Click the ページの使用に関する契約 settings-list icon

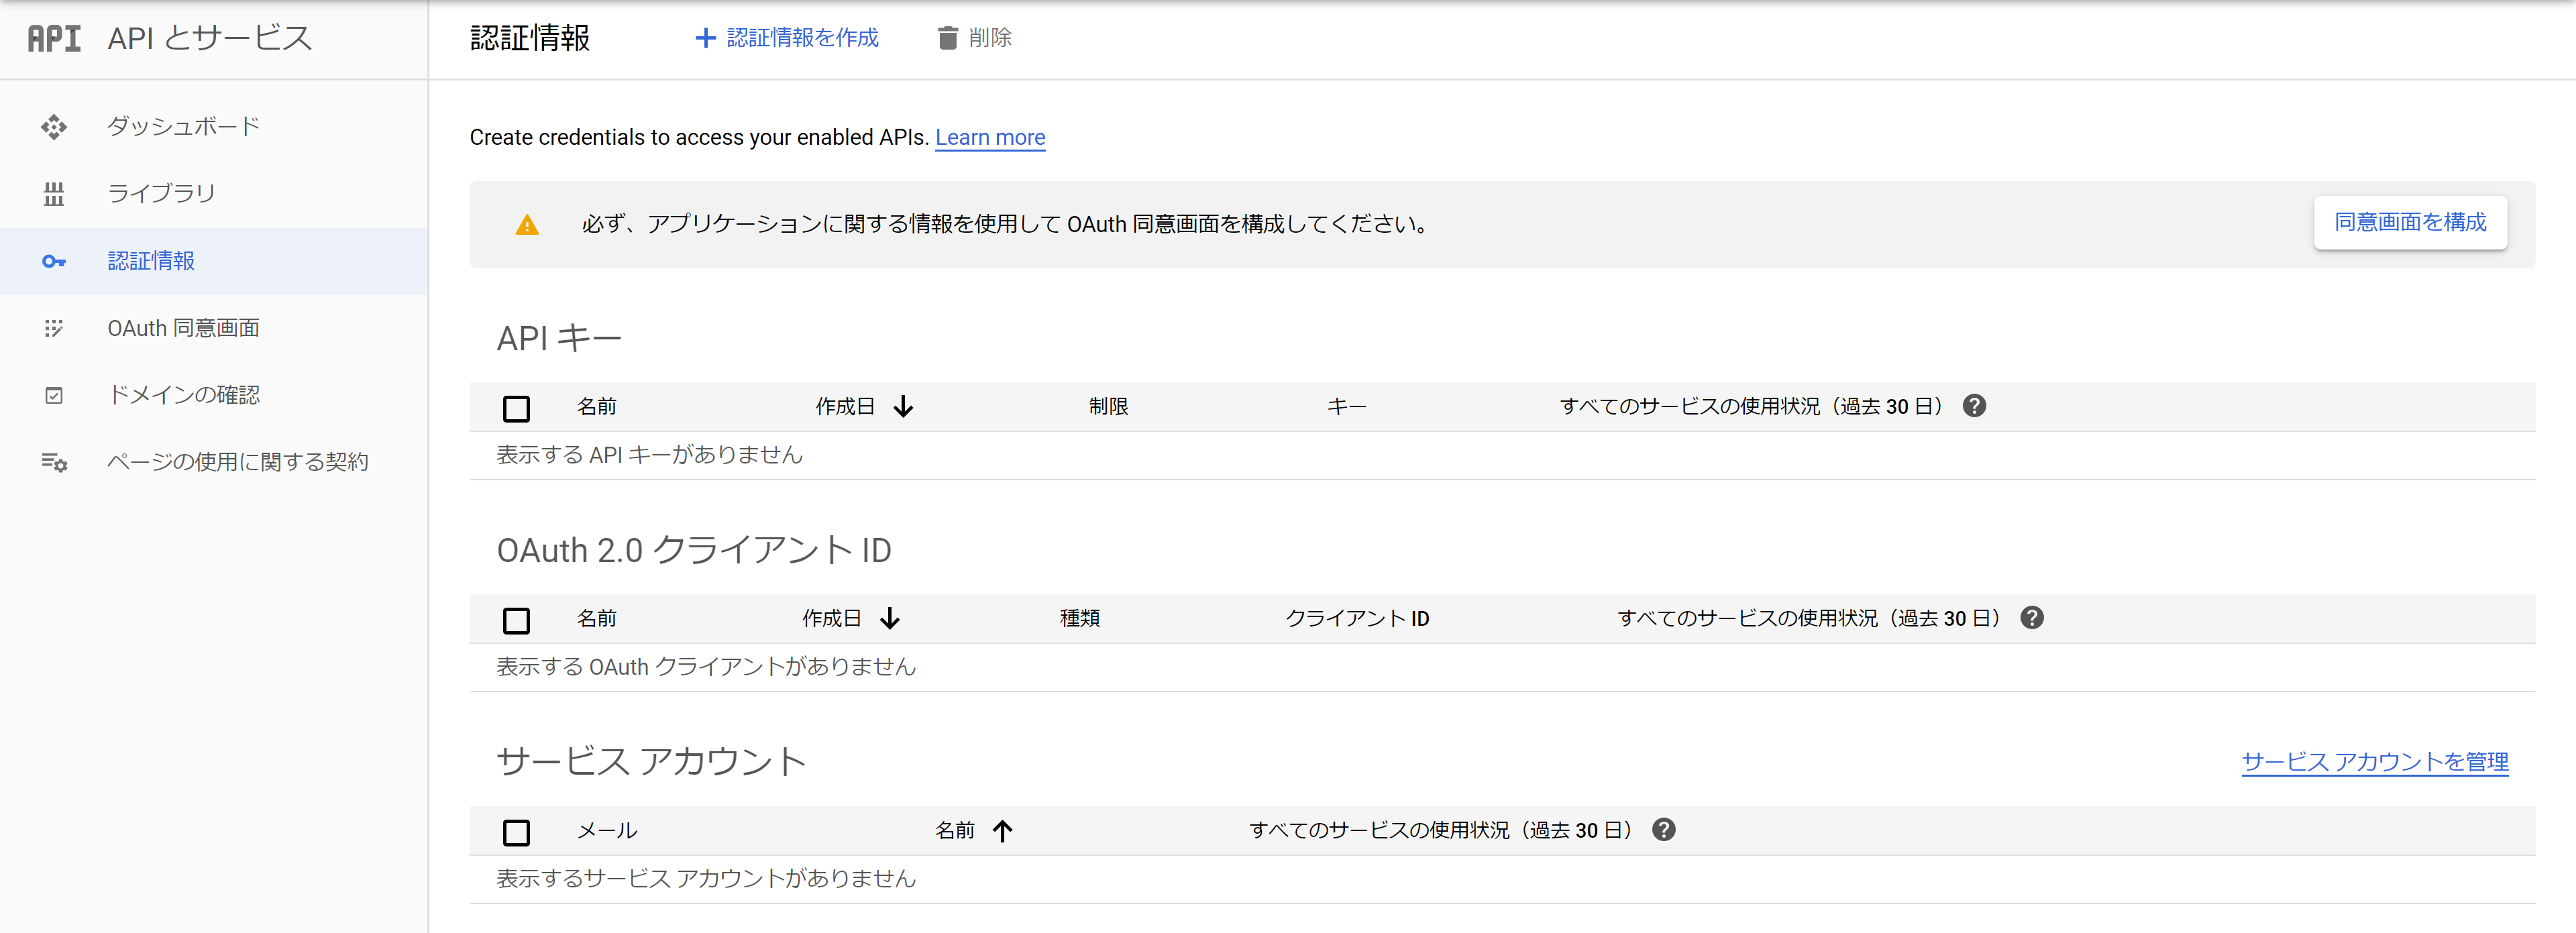(x=54, y=462)
